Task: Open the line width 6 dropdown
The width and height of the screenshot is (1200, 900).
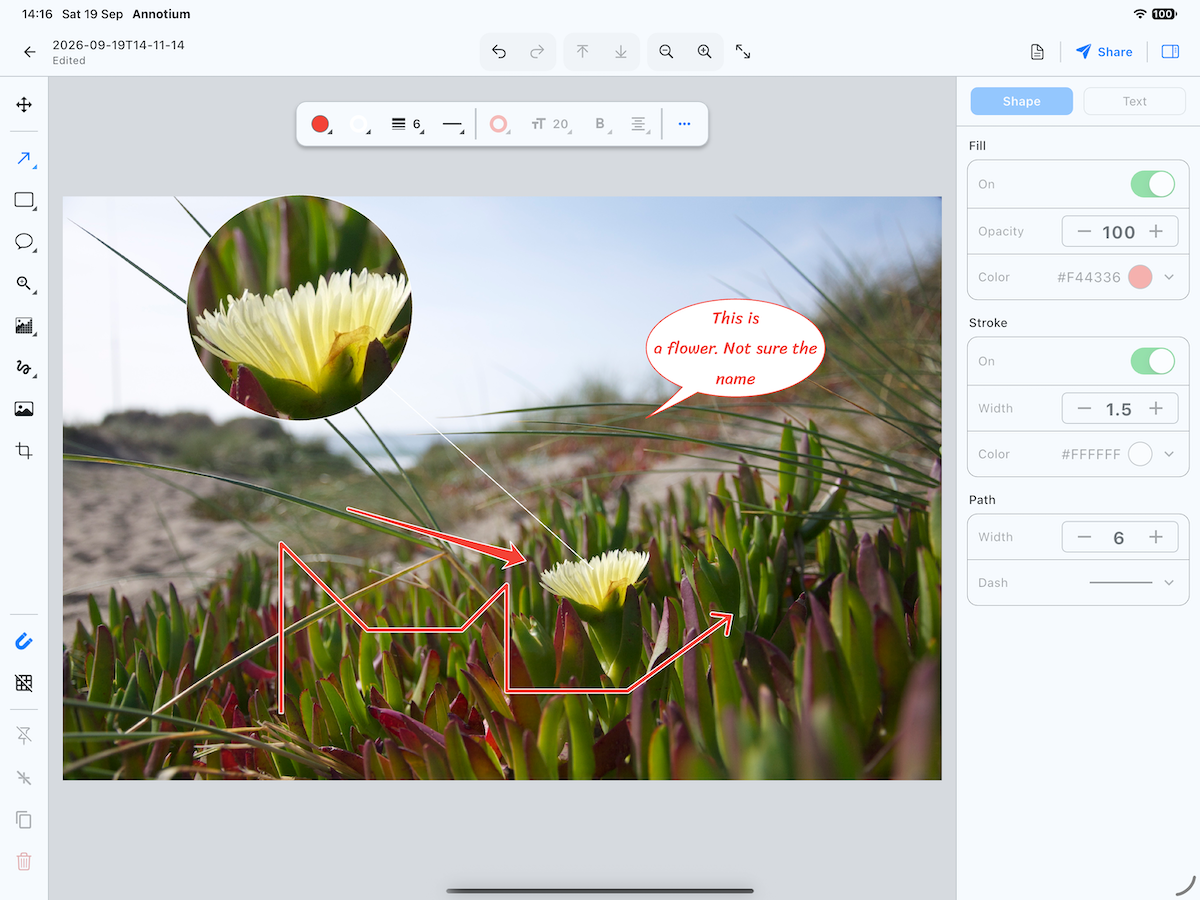Action: coord(406,124)
